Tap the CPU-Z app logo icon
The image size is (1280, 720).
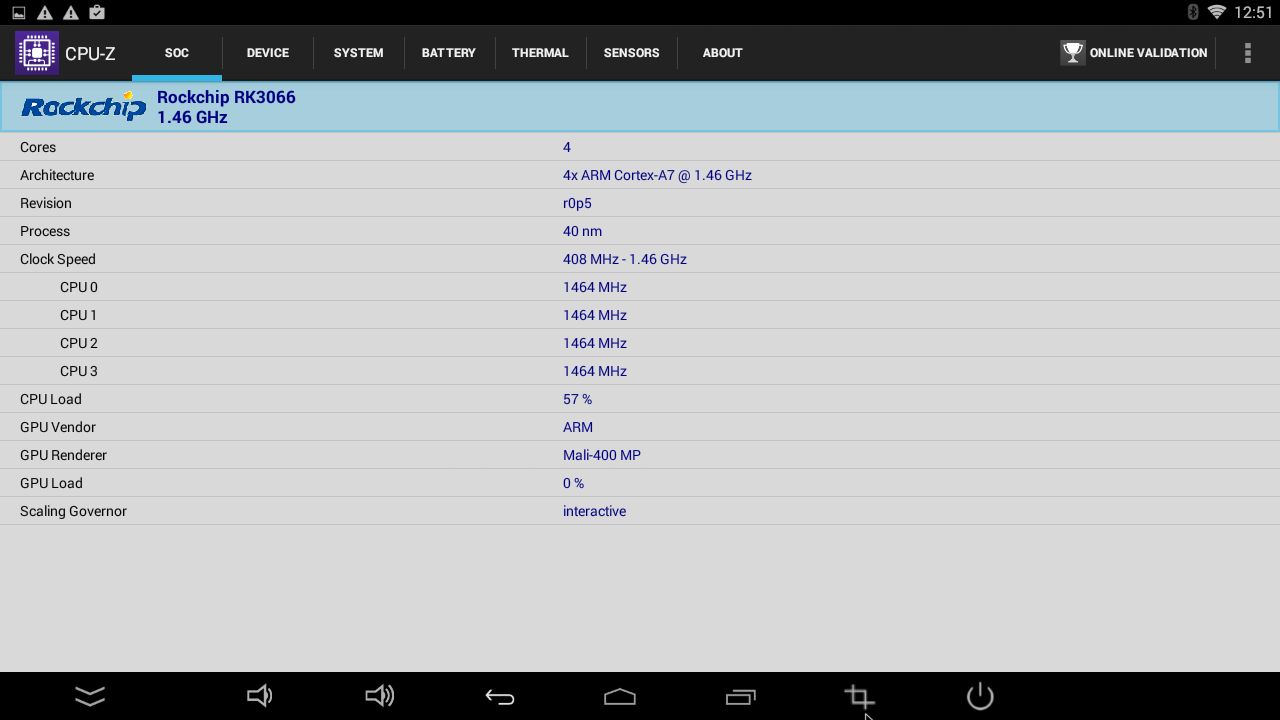(x=37, y=52)
